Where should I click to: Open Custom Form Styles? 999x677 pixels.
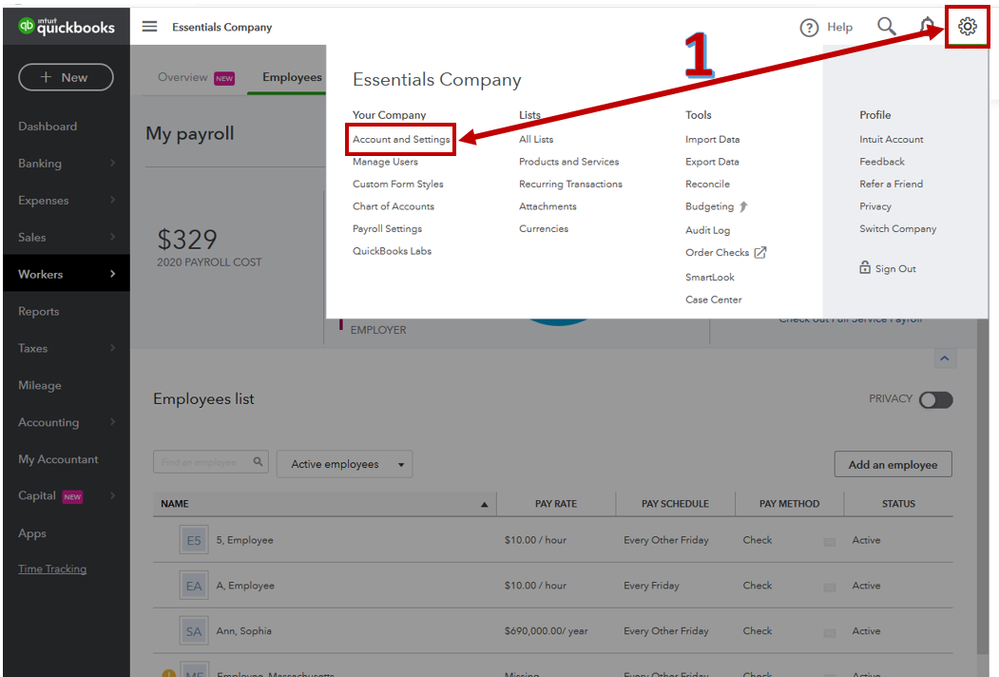tap(398, 184)
